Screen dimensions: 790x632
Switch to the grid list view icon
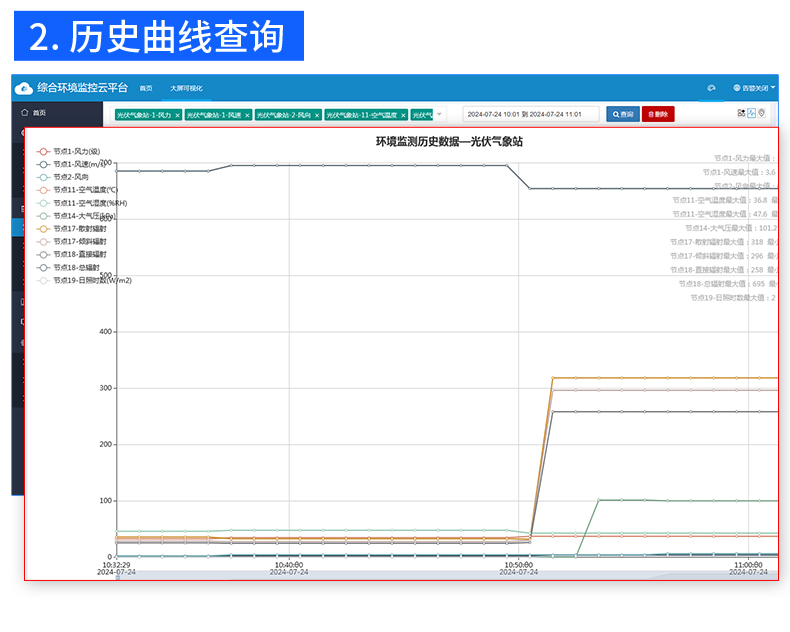point(741,113)
